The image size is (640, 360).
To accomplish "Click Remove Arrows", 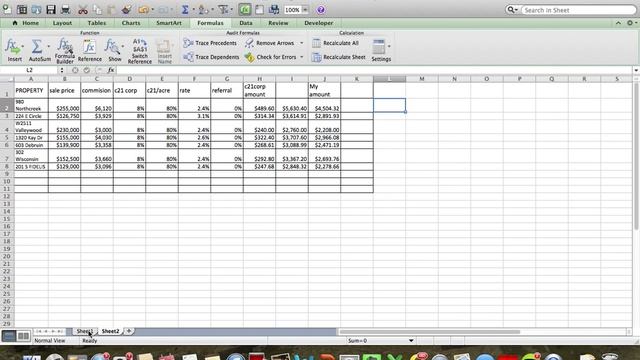I will point(270,43).
